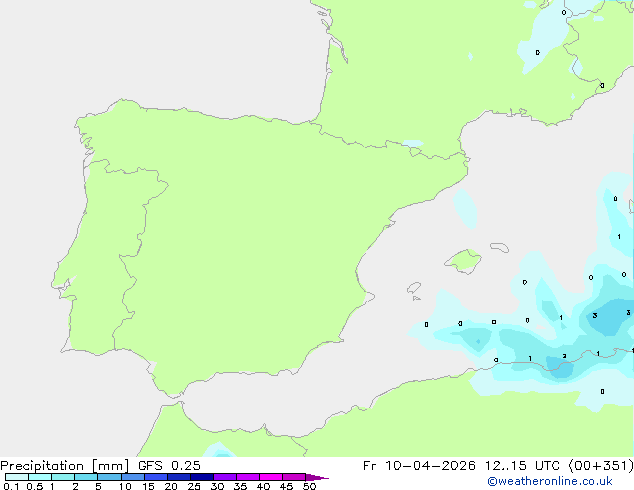The height and width of the screenshot is (490, 634).
Task: Pick the legend swatch between 0.5 and 1
Action: tap(40, 477)
